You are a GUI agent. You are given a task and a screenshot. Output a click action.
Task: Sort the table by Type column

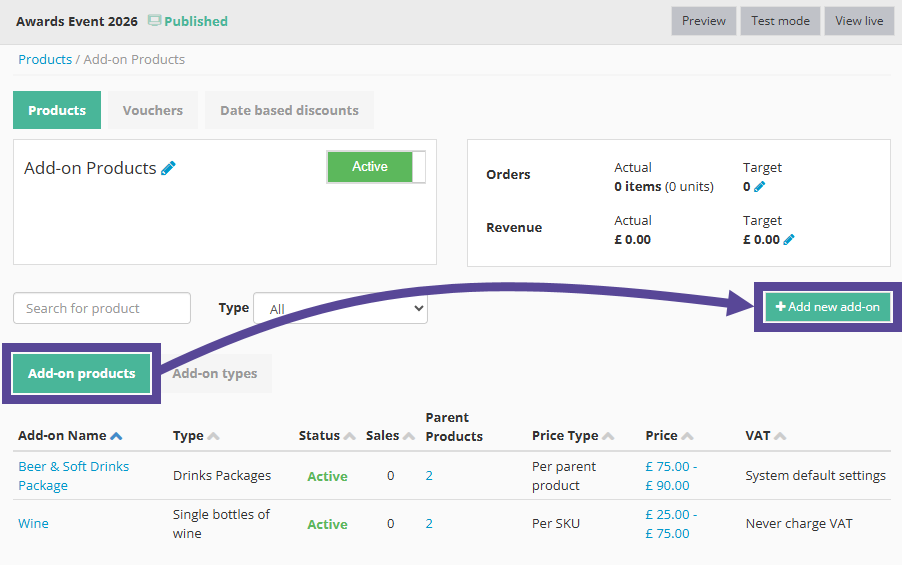coord(213,436)
